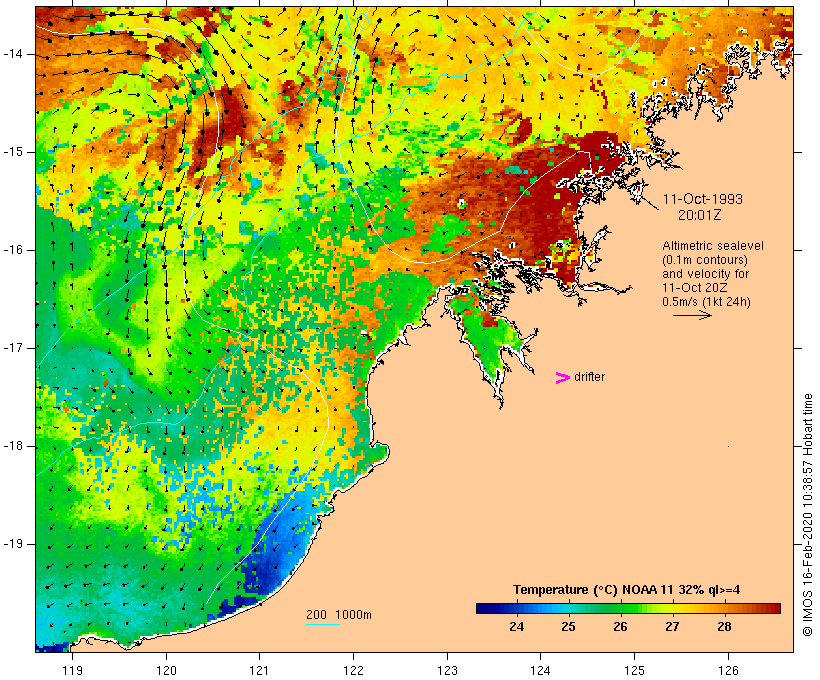
Task: Click the '200' isobath depth label
Action: tap(316, 615)
